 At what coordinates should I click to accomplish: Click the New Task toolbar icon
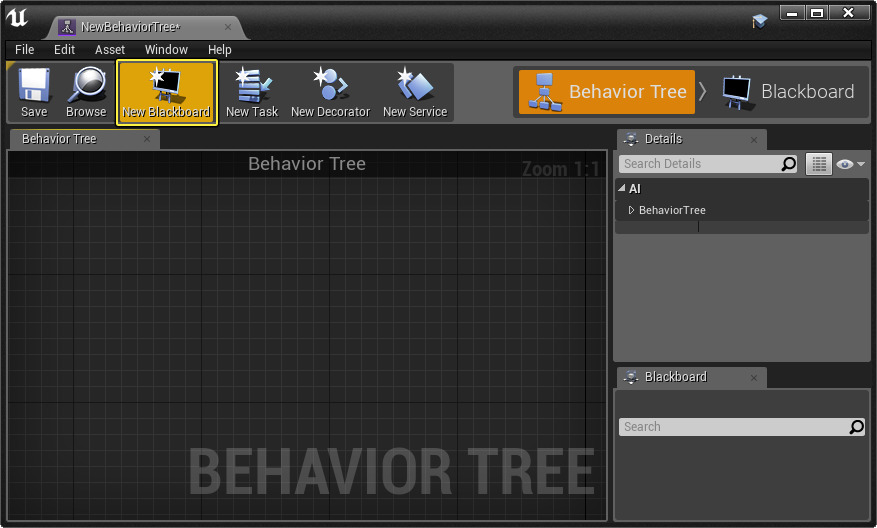pos(251,92)
